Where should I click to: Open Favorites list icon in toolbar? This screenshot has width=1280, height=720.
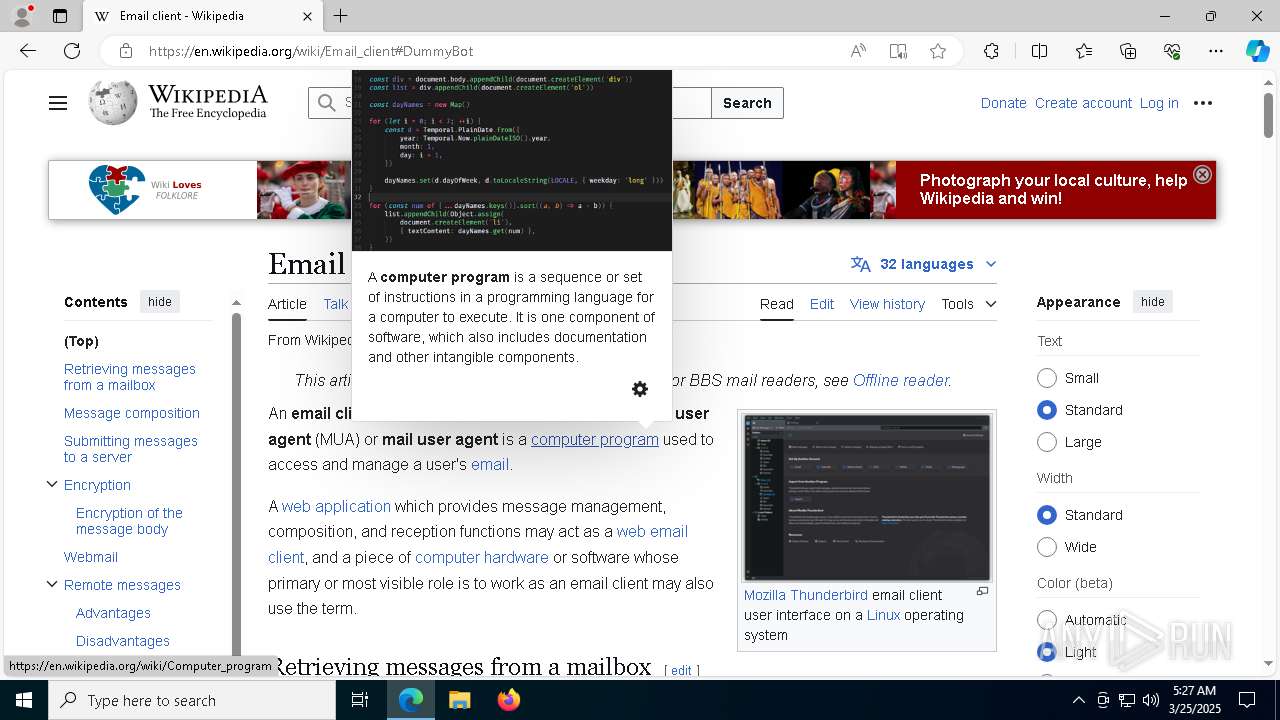(1084, 51)
